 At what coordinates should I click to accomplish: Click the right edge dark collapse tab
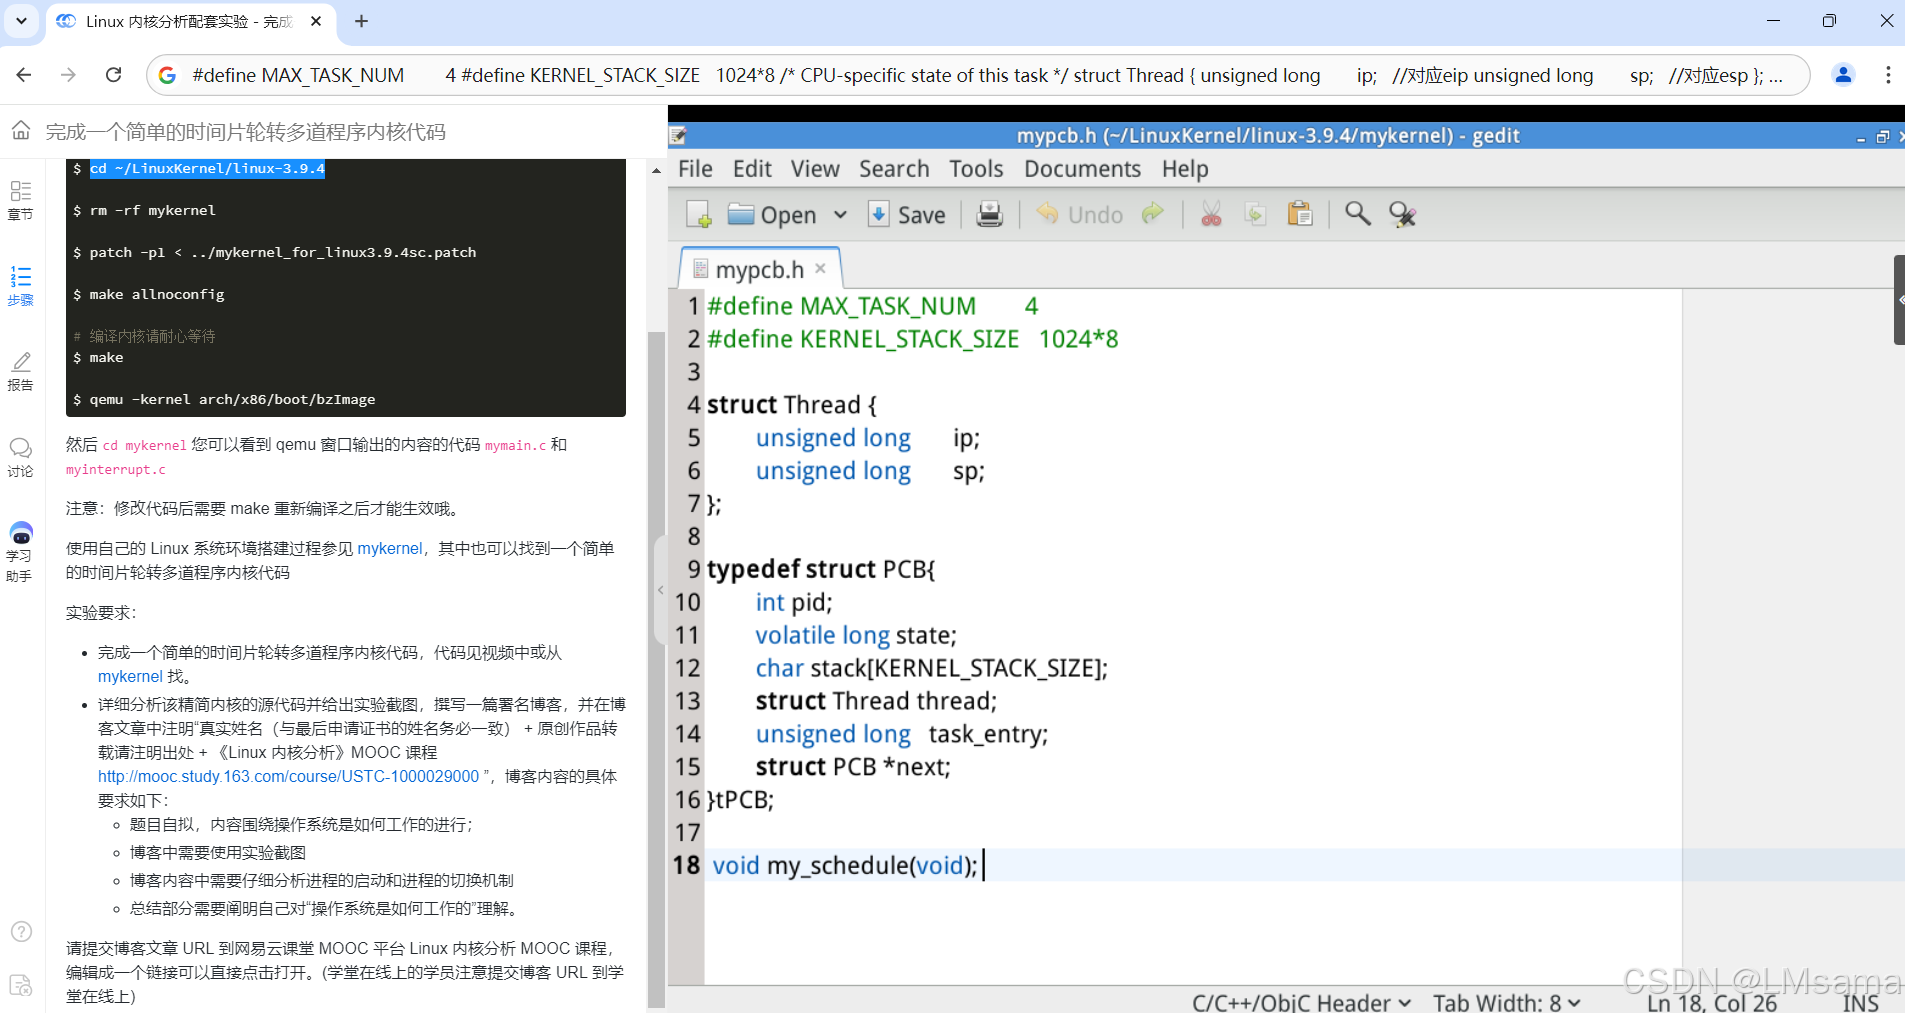pyautogui.click(x=1899, y=300)
